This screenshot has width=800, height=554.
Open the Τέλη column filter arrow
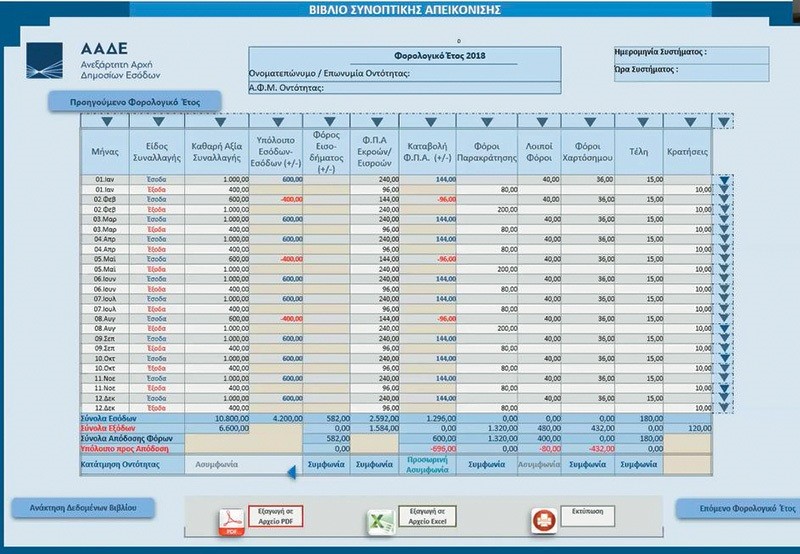pos(638,122)
